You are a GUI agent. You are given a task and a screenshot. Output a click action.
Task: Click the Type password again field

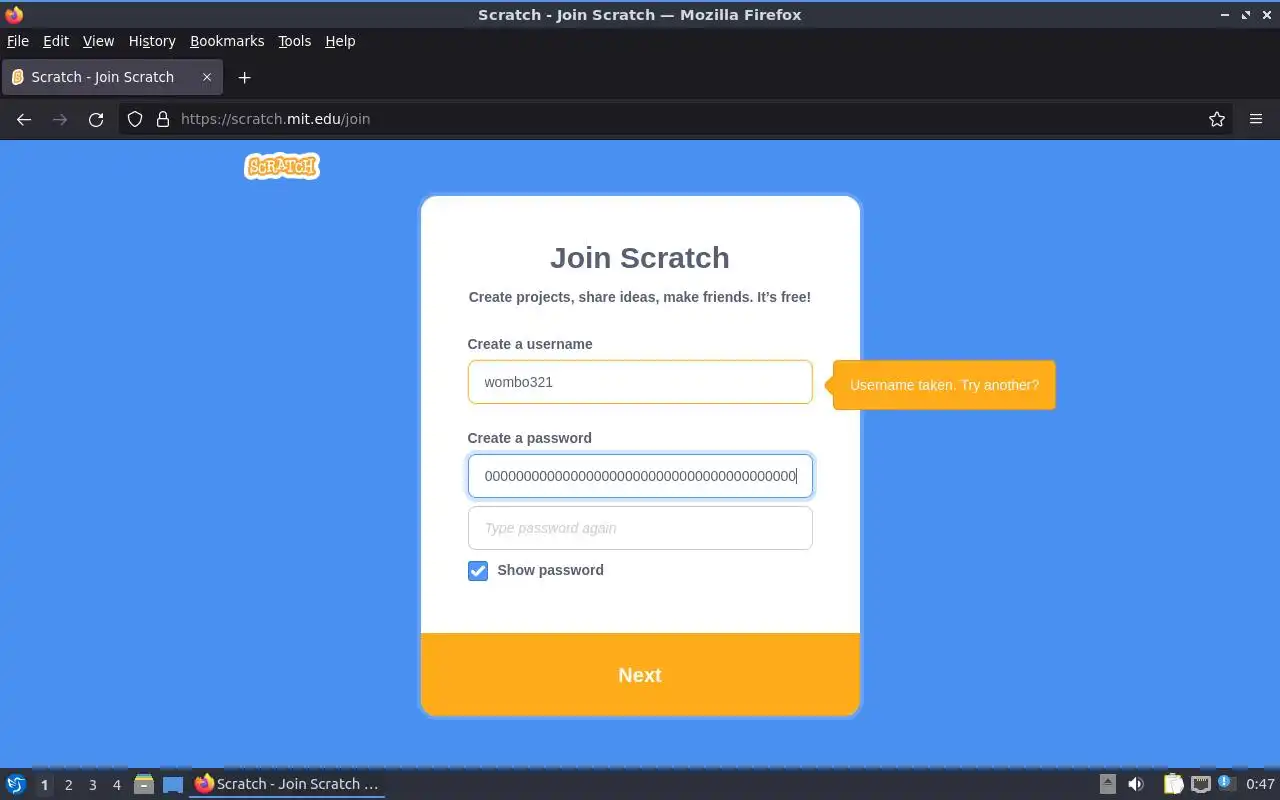click(x=640, y=528)
